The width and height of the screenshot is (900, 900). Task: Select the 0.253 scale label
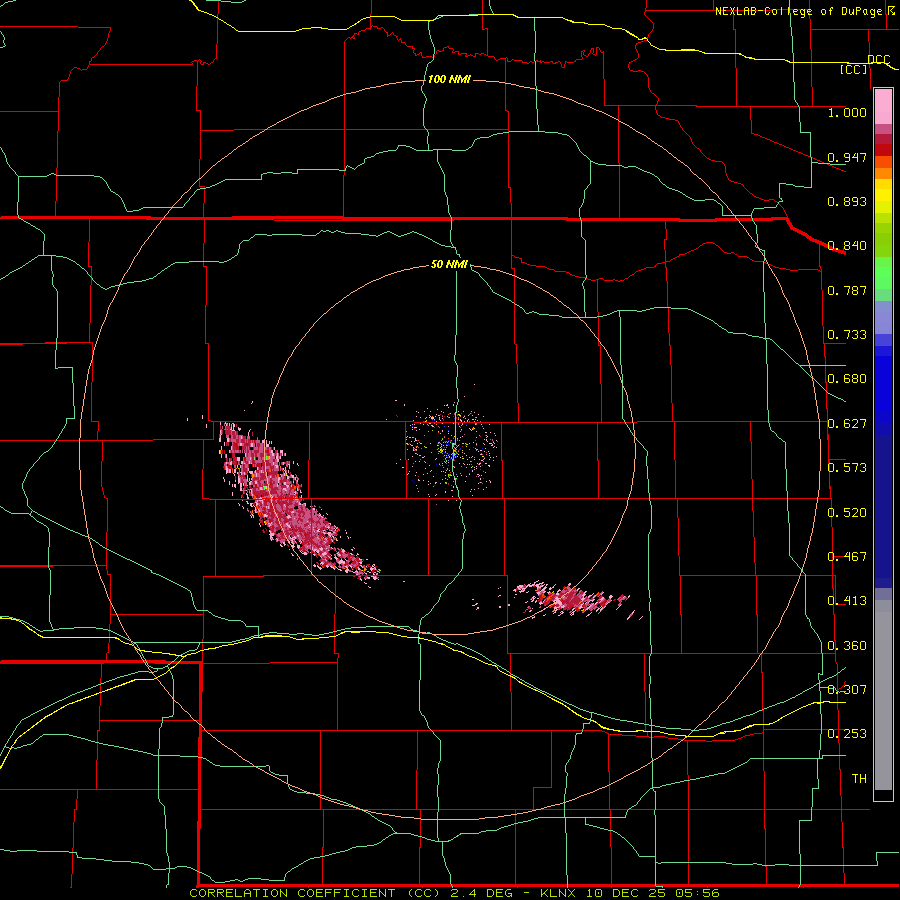coord(847,734)
